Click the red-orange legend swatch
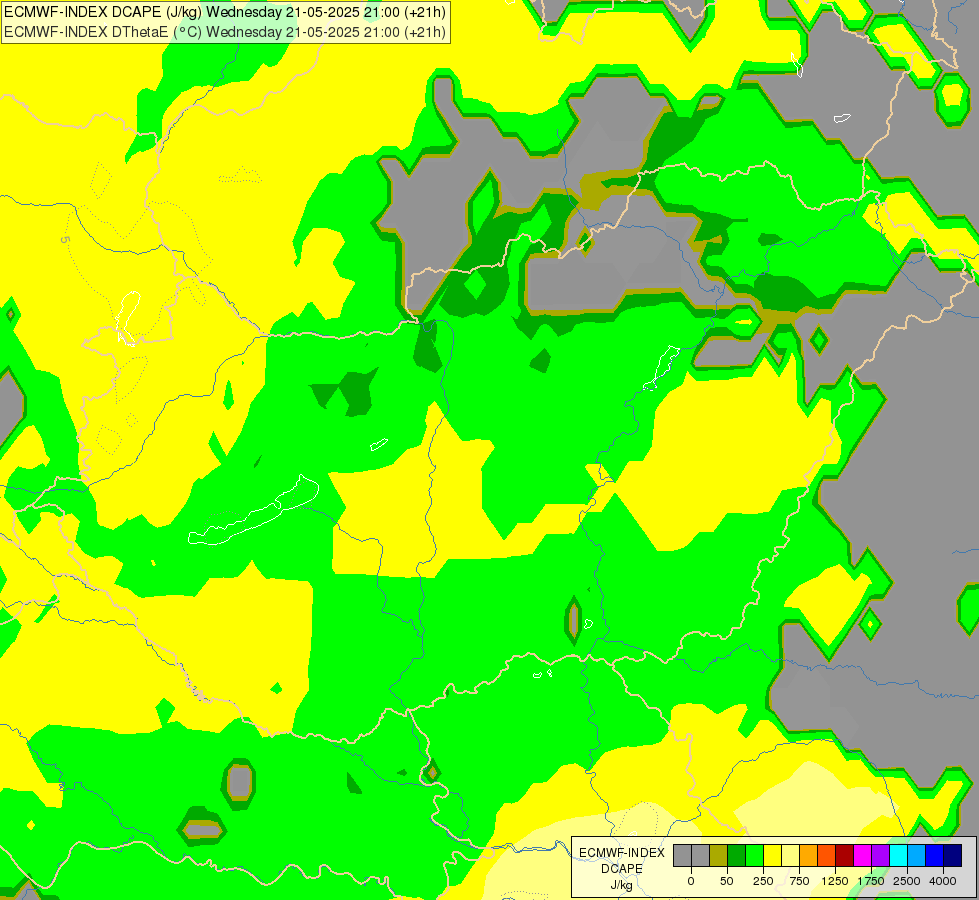Screen dimensions: 979x900 827,856
